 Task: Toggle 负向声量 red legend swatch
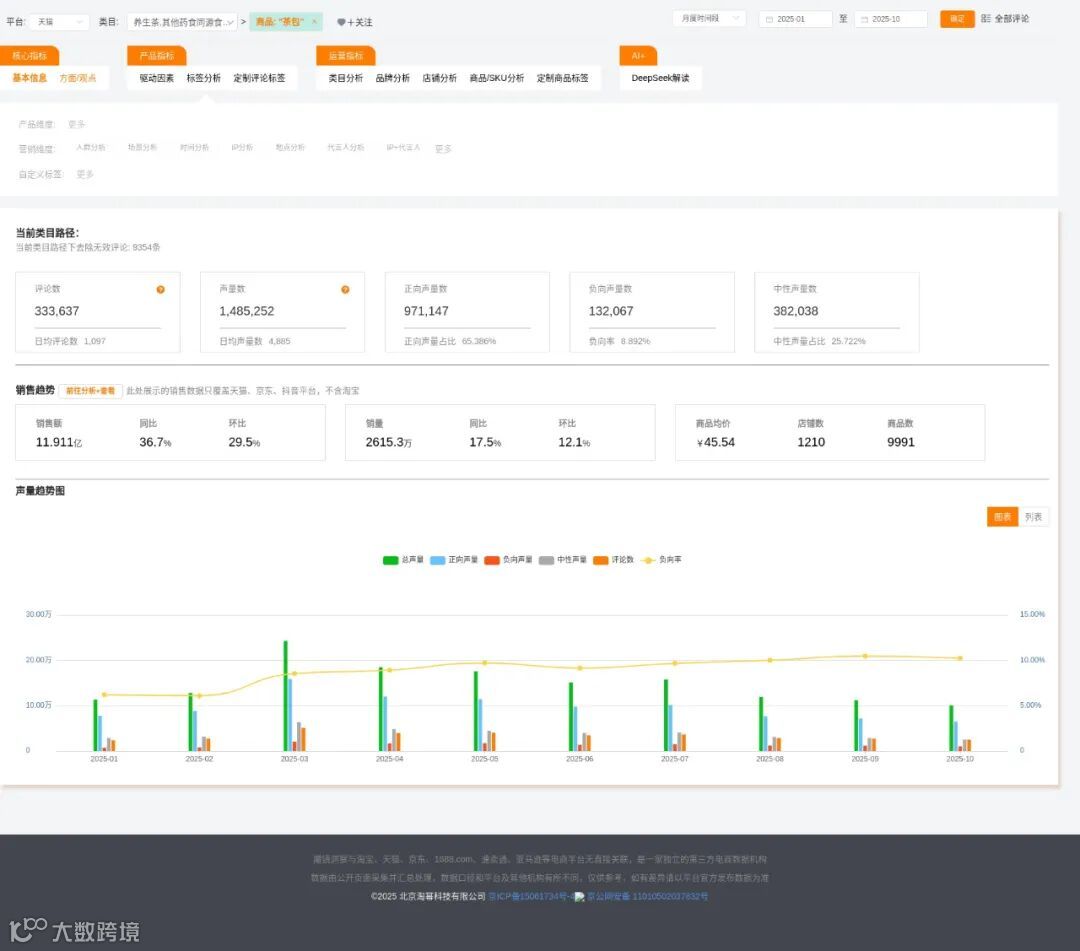pos(492,560)
